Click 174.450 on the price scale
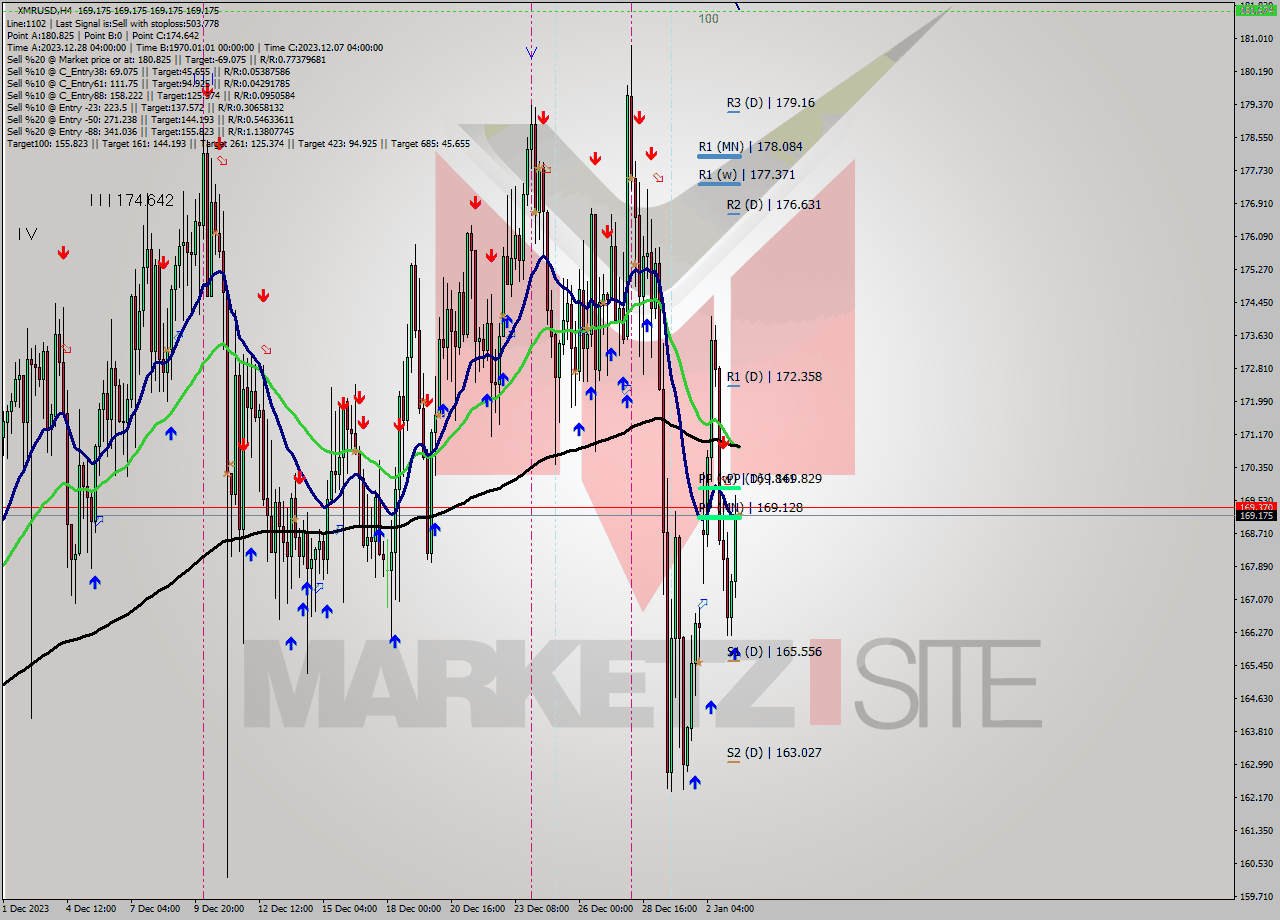This screenshot has height=920, width=1280. (1255, 302)
